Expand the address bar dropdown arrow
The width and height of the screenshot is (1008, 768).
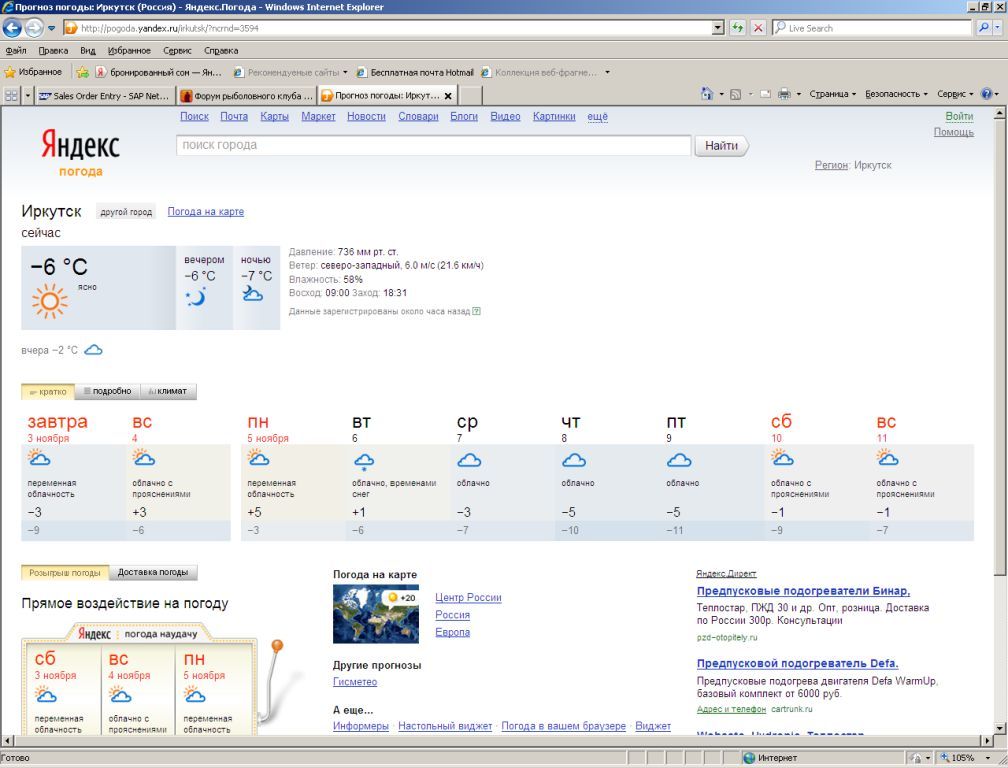(718, 28)
